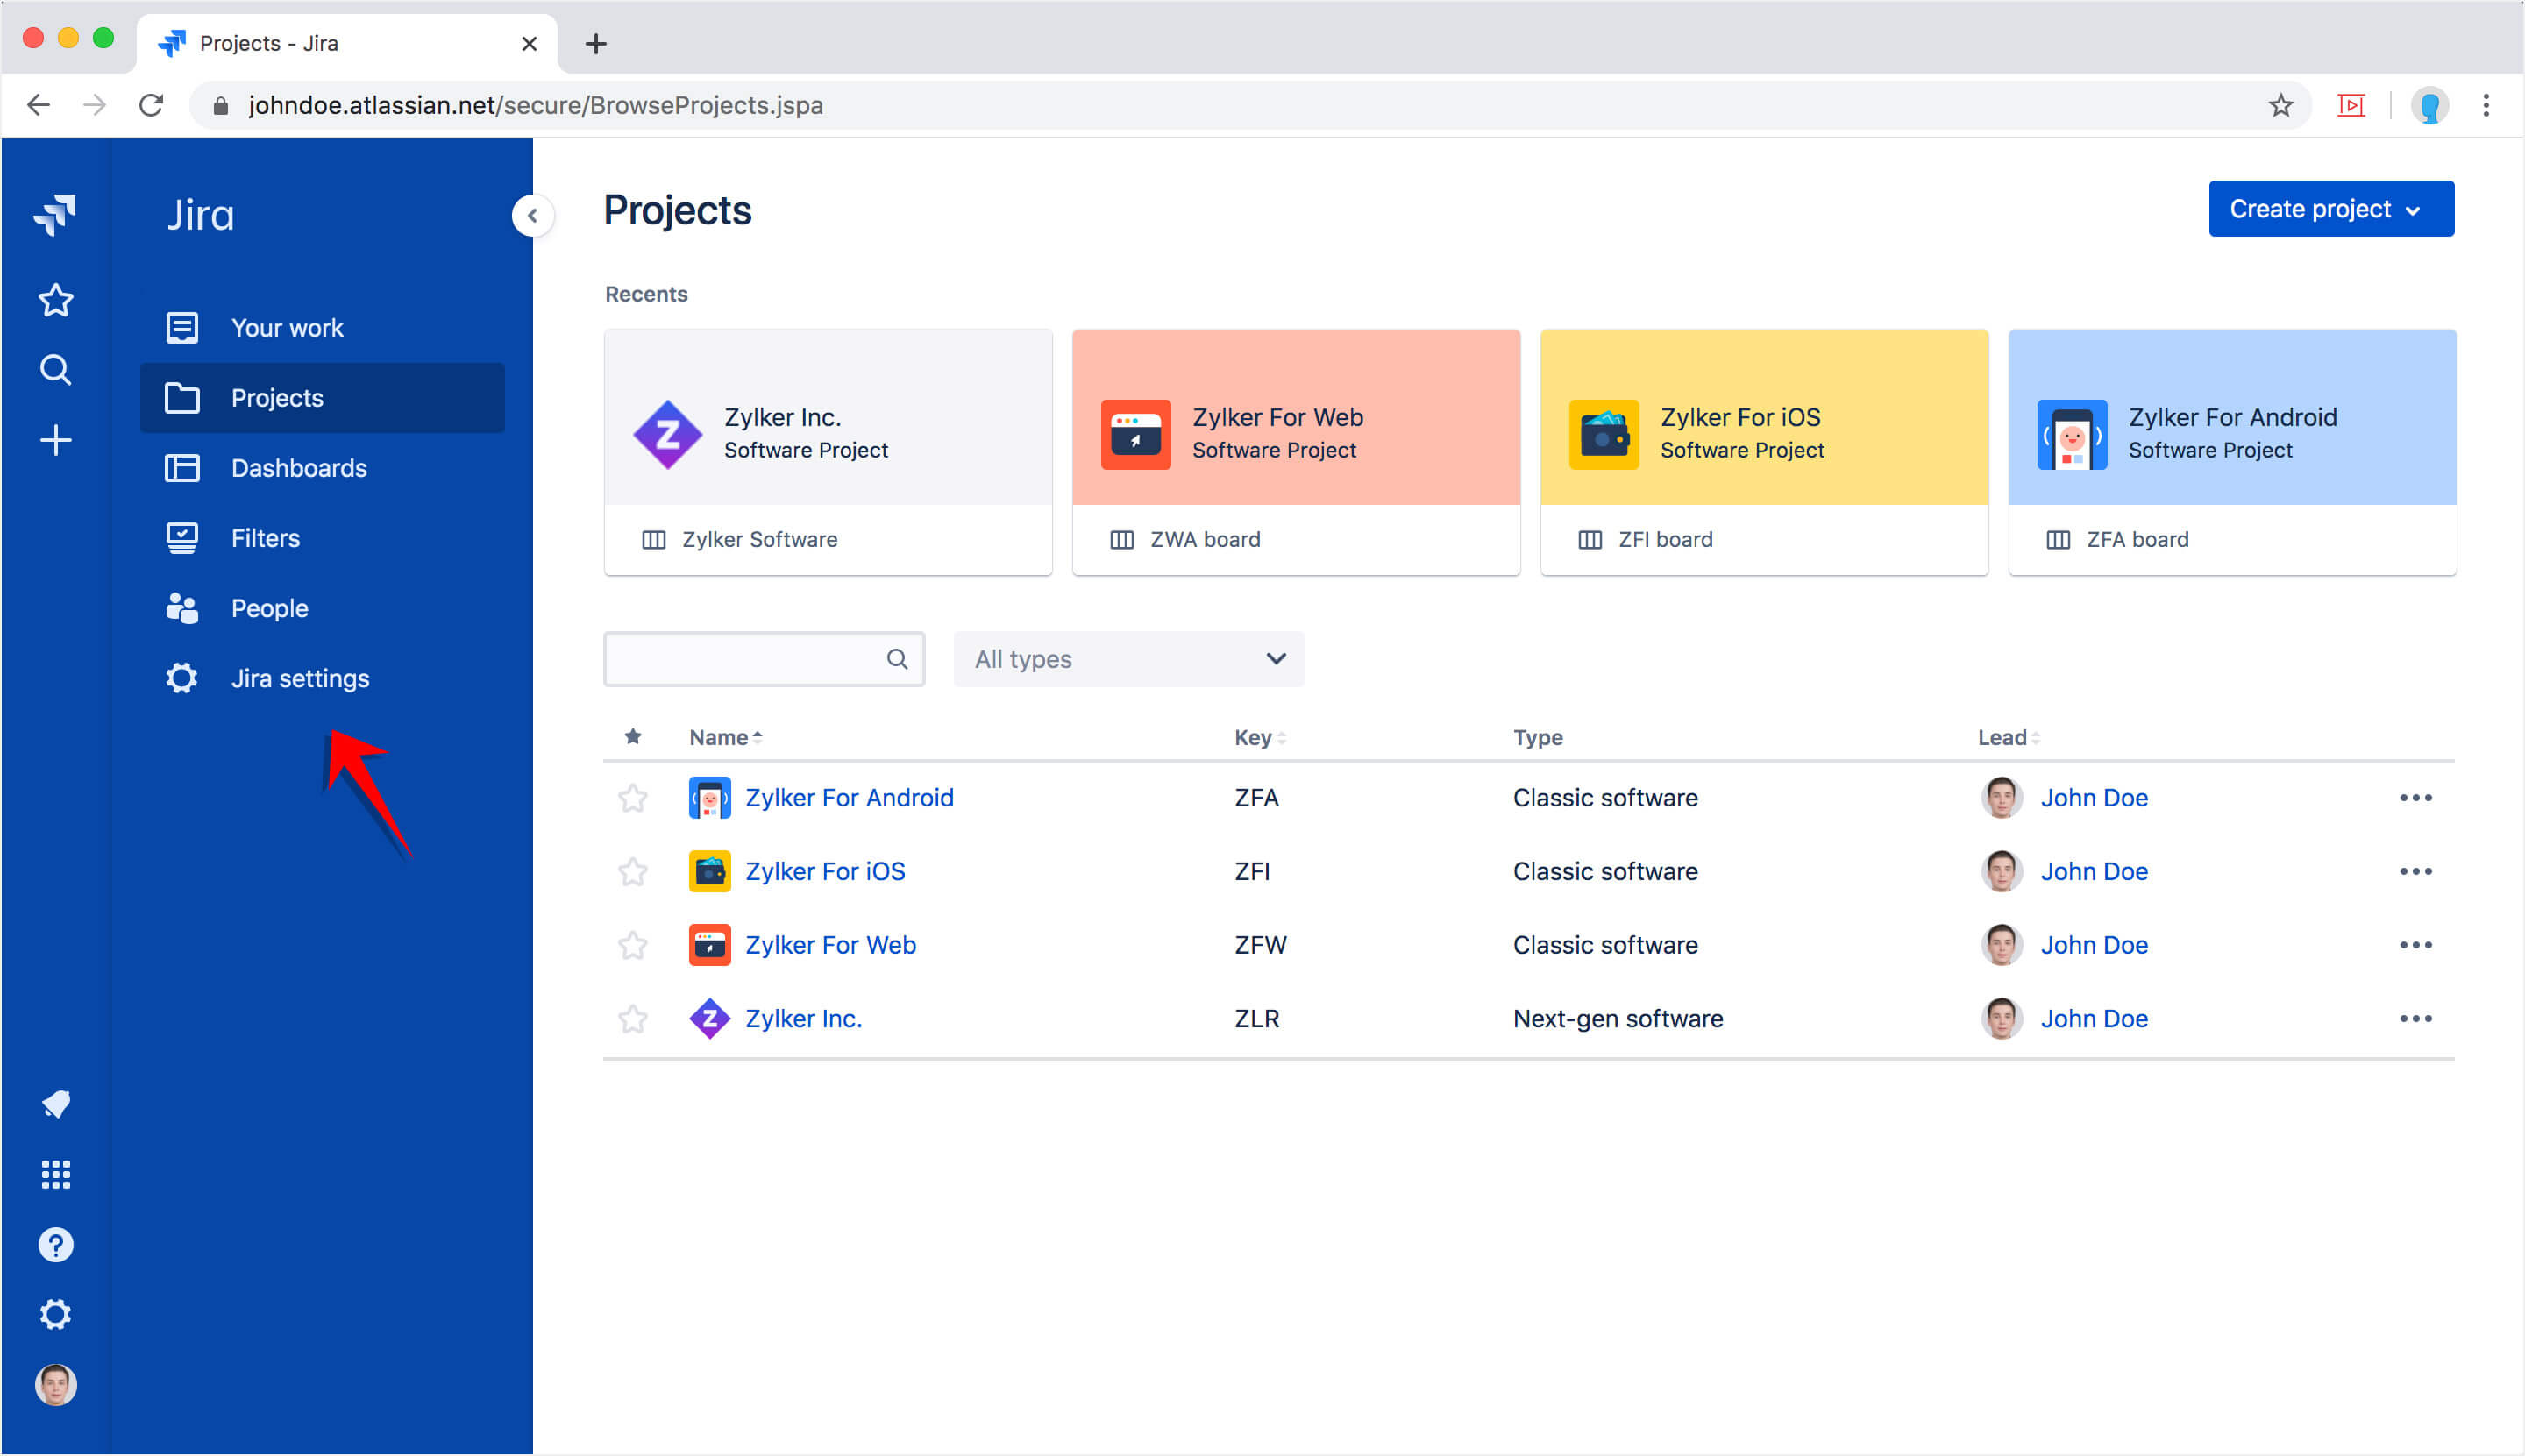Open People management section
2525x1456 pixels.
click(271, 608)
